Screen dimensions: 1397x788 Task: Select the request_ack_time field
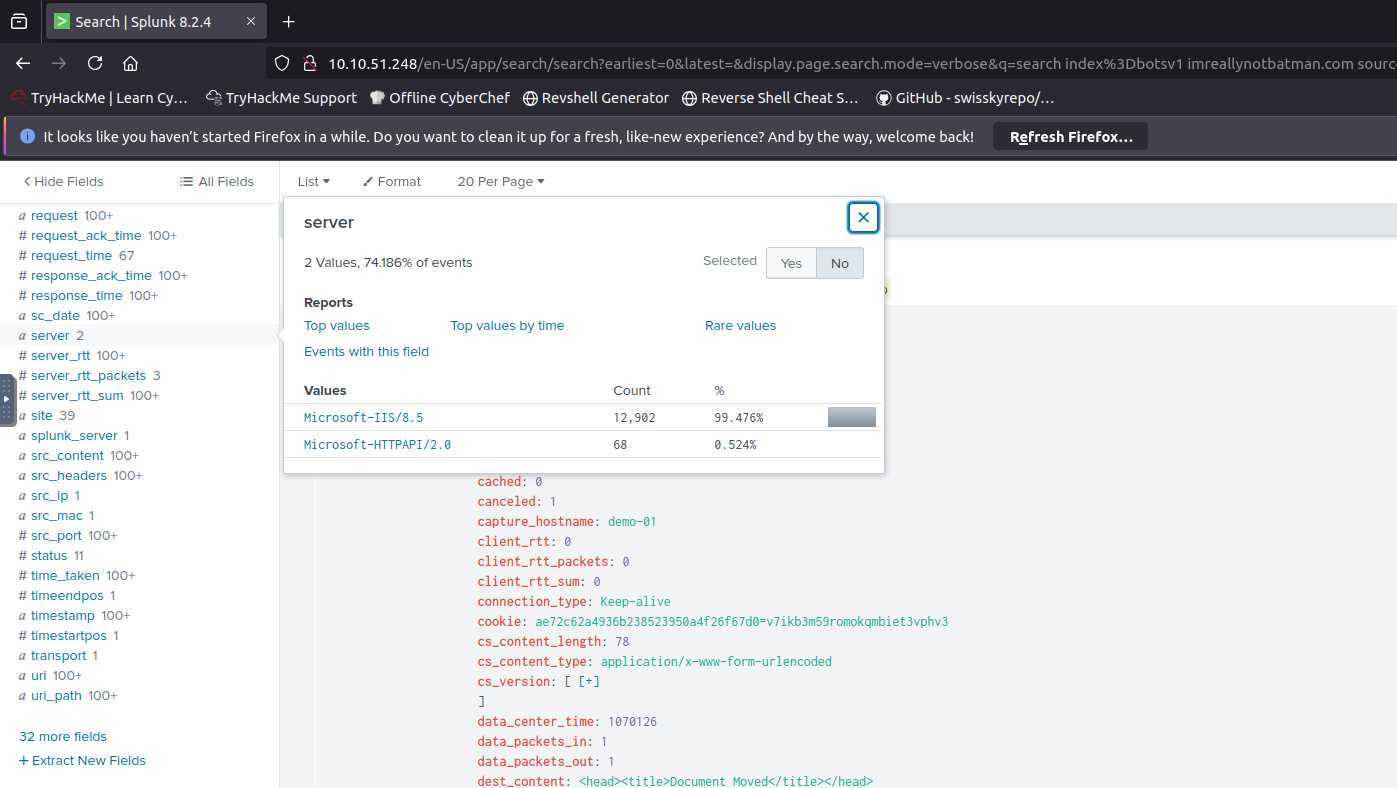pos(86,235)
